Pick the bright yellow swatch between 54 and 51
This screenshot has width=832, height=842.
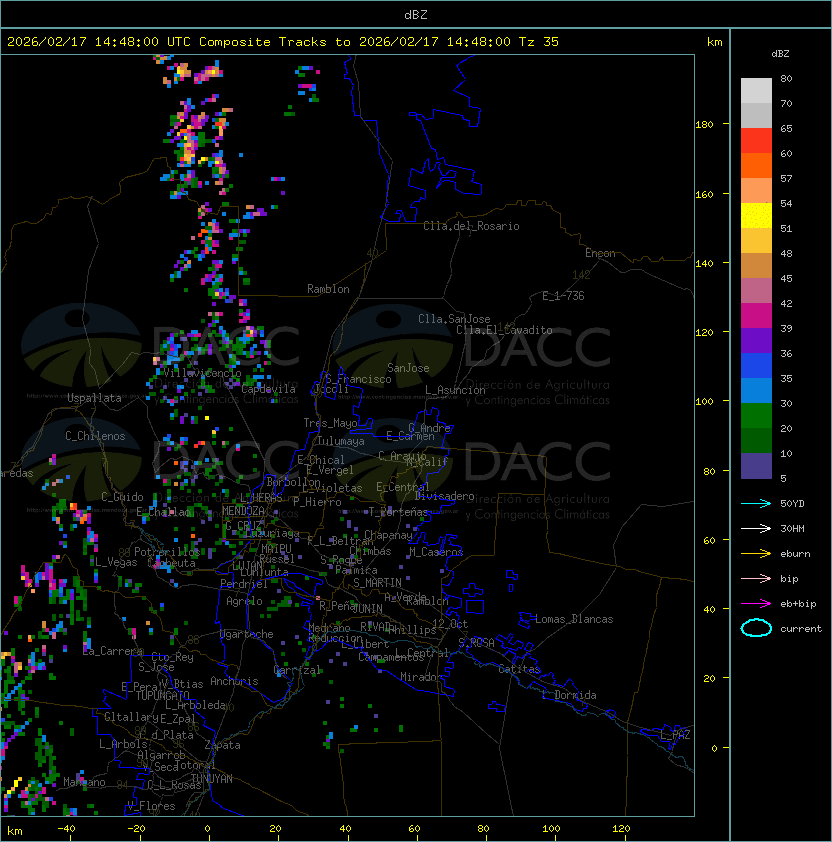[x=756, y=215]
